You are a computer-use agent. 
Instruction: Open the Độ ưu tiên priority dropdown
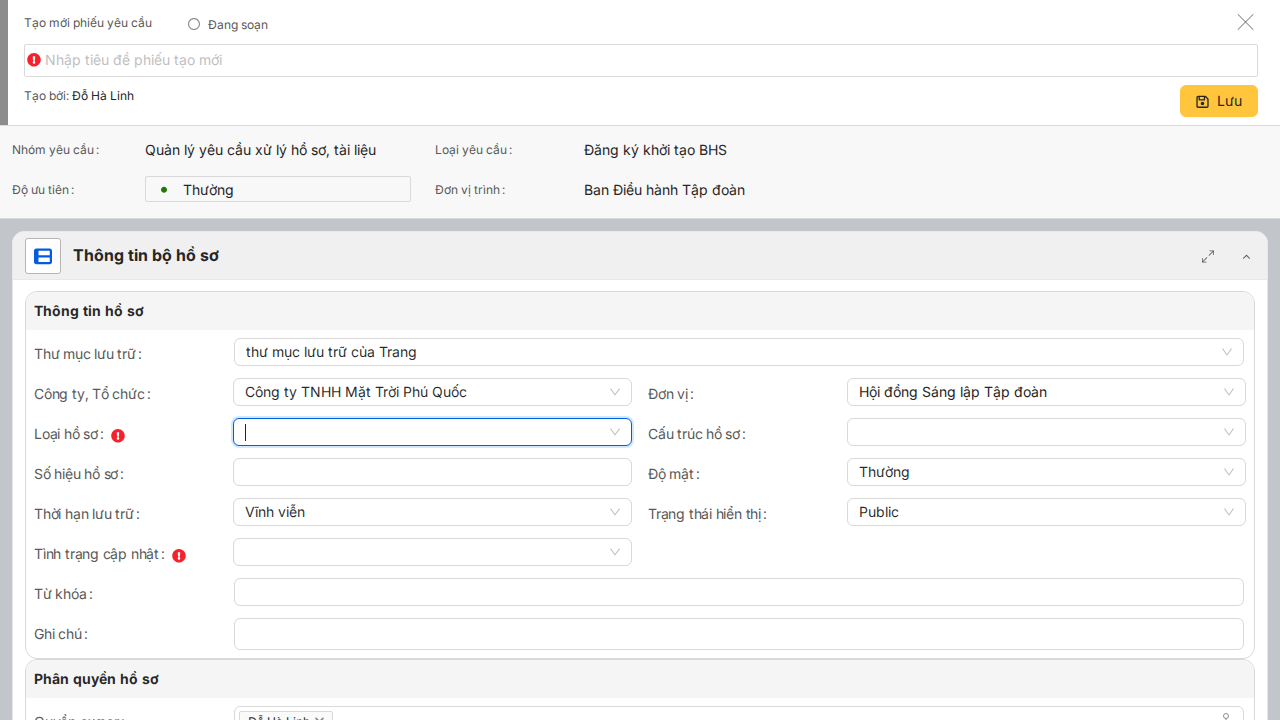coord(277,189)
